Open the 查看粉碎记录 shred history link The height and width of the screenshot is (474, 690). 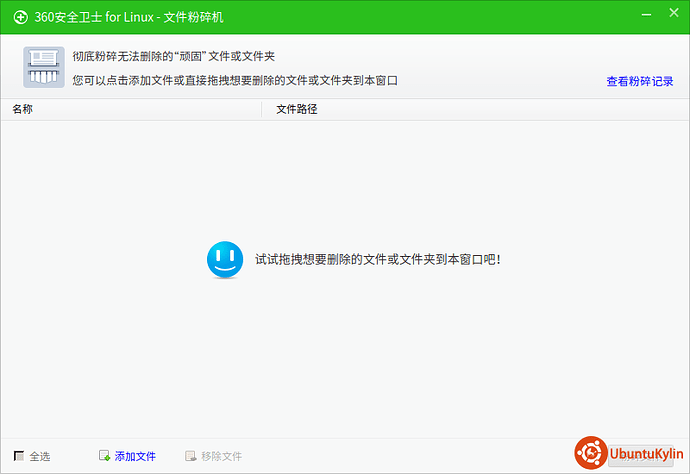click(x=640, y=81)
